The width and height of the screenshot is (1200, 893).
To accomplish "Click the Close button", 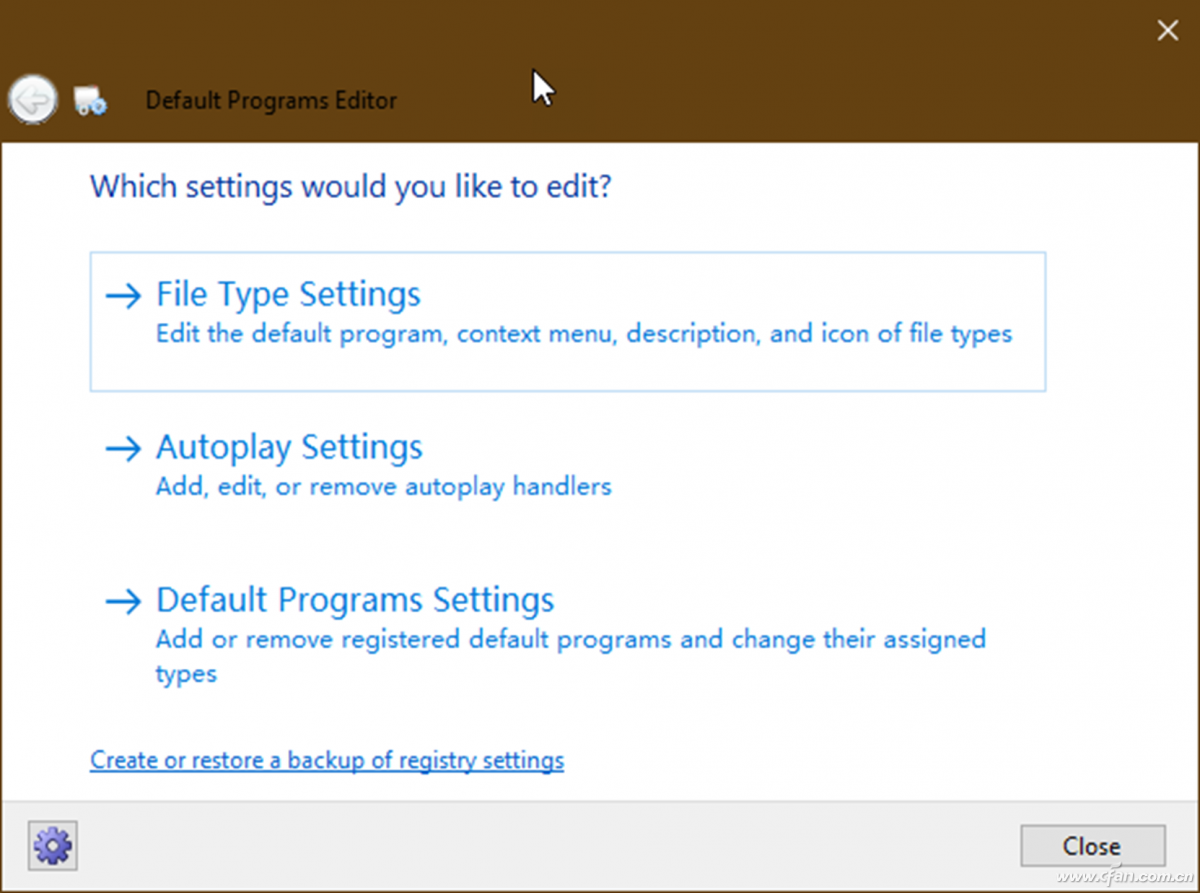I will [1092, 846].
